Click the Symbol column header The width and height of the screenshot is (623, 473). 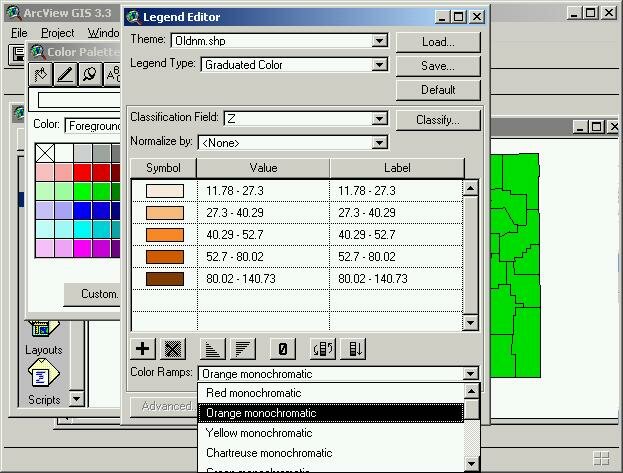click(x=163, y=168)
